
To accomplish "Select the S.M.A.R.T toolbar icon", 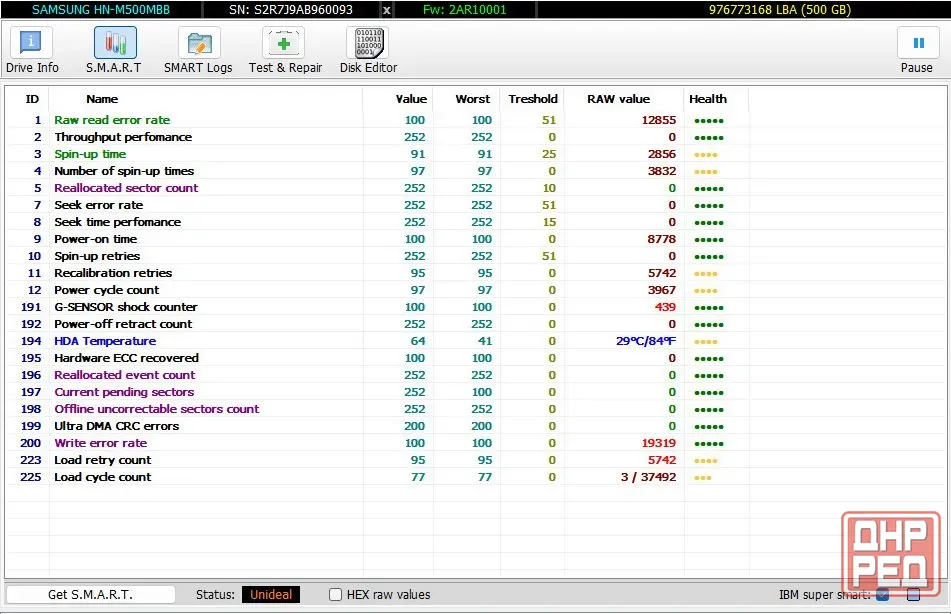I will pyautogui.click(x=114, y=50).
